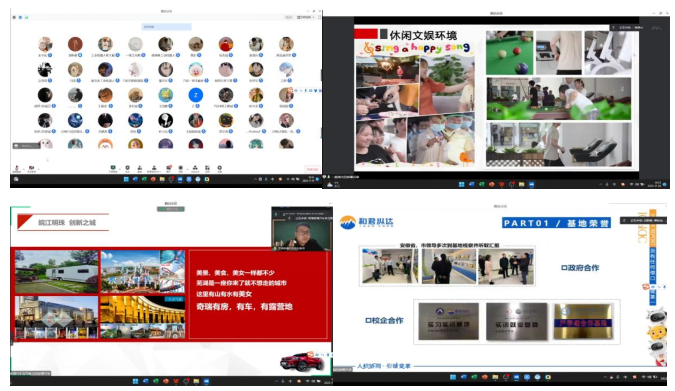Click slide heading 皖江明珠 创新之城
The image size is (675, 391).
pos(67,223)
